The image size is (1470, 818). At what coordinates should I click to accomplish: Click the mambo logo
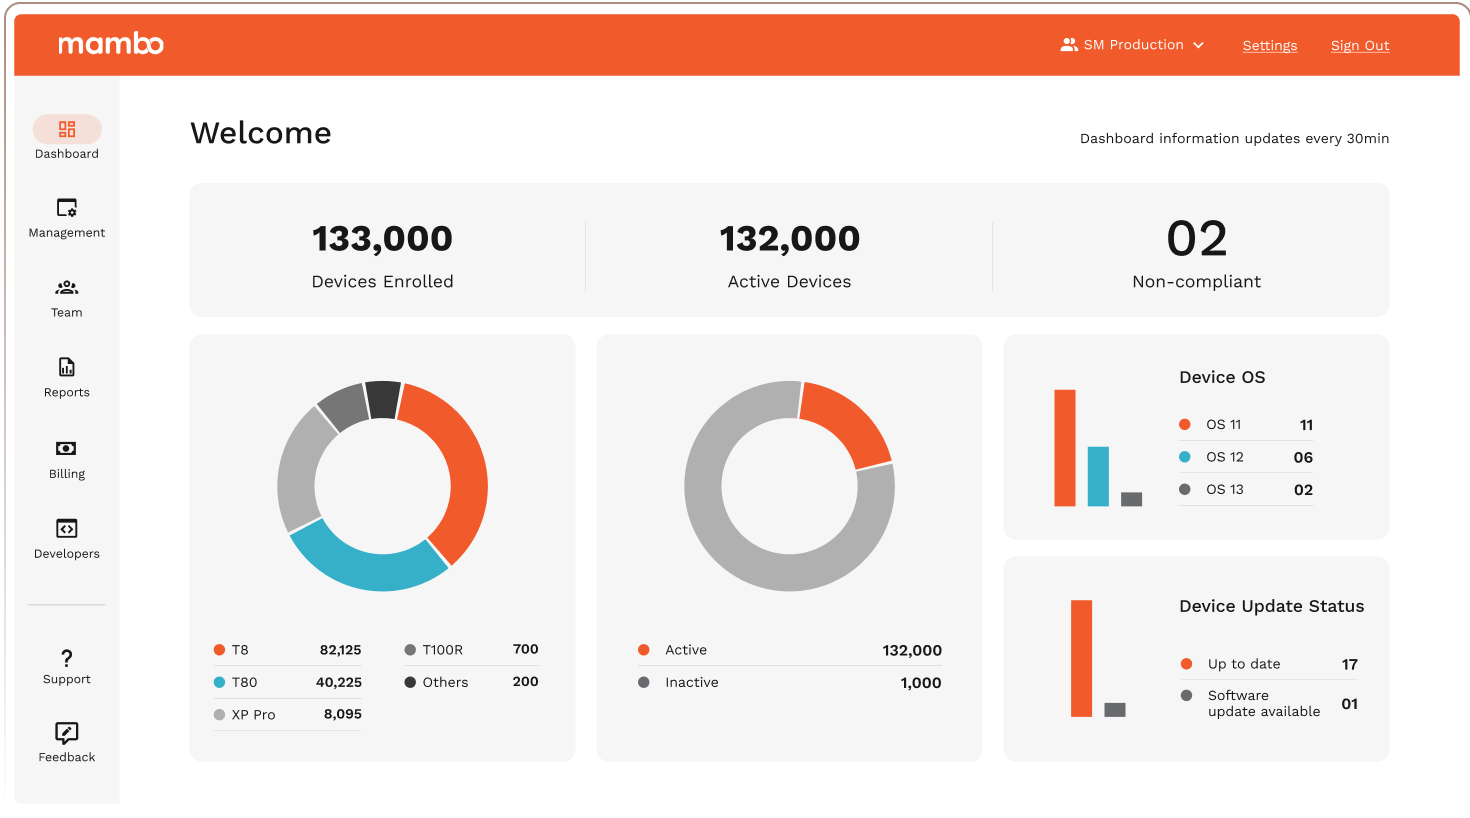111,44
